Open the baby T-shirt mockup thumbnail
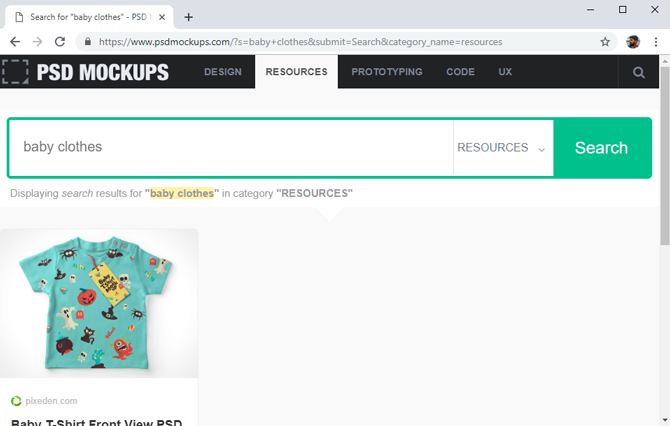The height and width of the screenshot is (426, 670). tap(99, 303)
